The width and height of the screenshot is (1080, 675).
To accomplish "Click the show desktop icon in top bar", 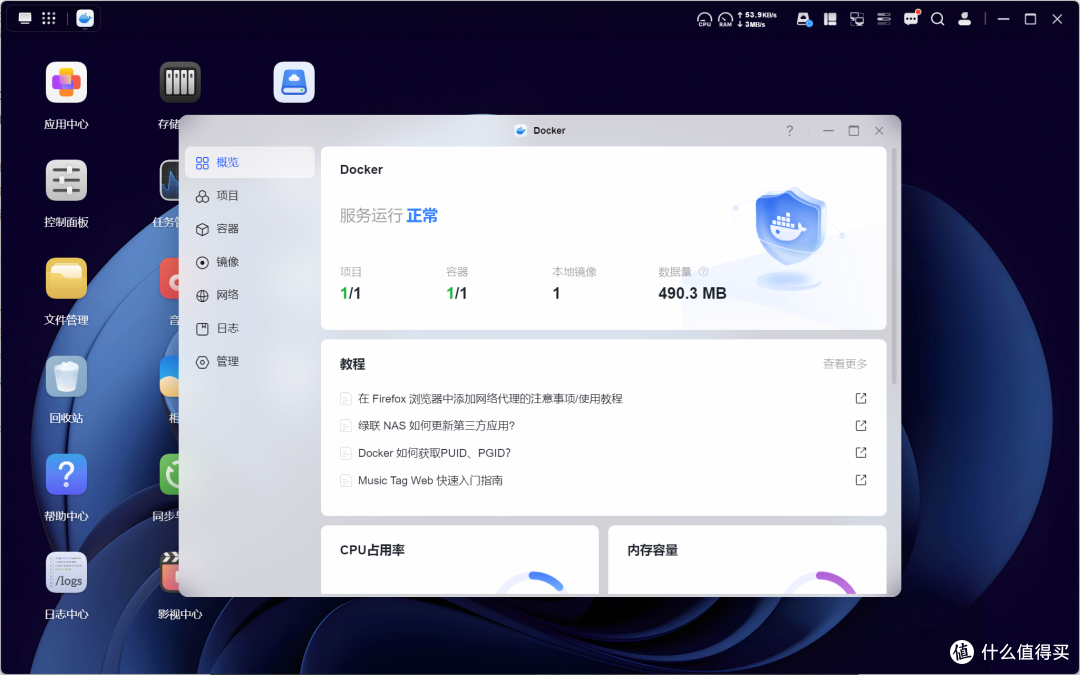I will [x=25, y=19].
